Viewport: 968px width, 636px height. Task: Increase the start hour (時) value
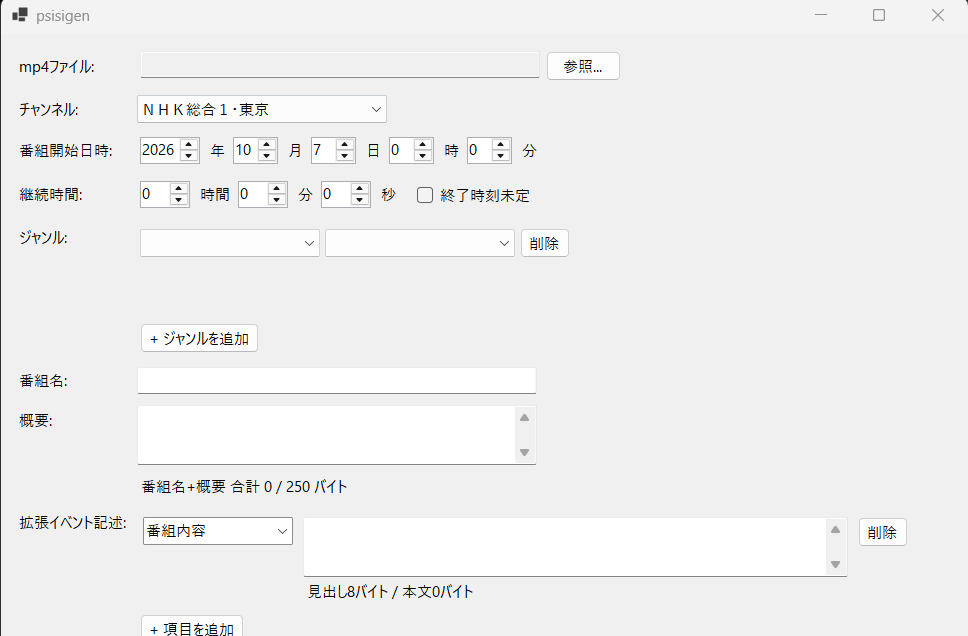point(423,144)
